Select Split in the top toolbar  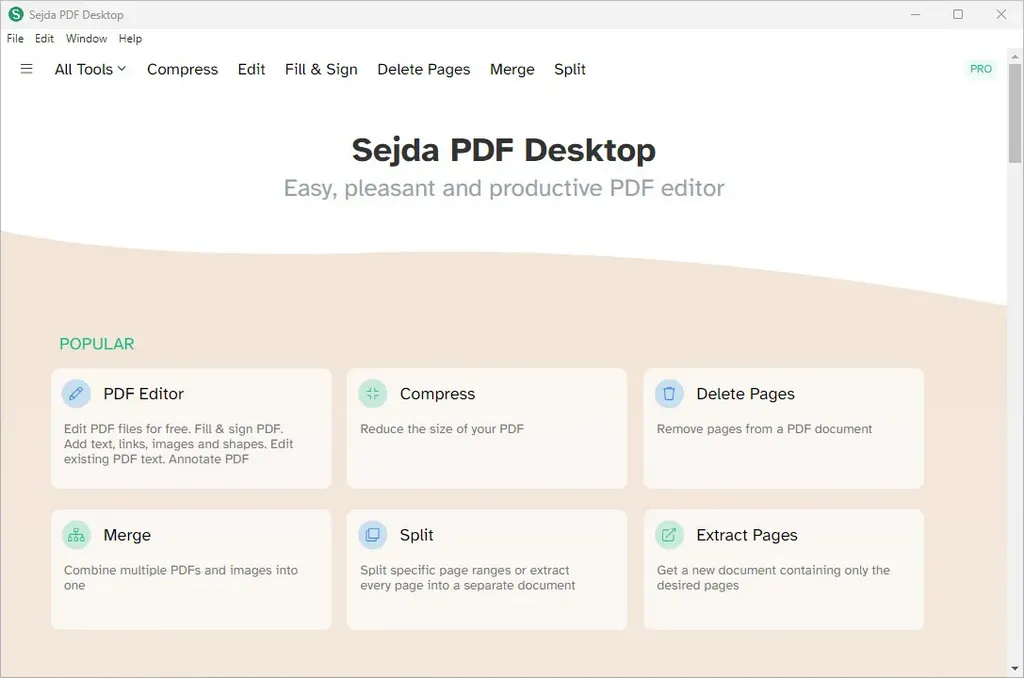click(569, 69)
